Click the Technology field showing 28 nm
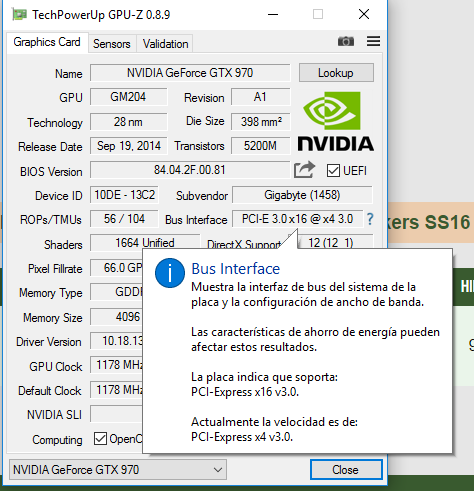 pyautogui.click(x=128, y=122)
